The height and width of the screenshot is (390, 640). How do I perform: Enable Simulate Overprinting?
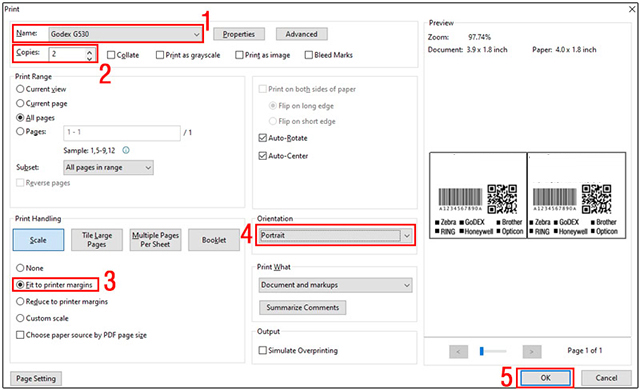point(263,350)
